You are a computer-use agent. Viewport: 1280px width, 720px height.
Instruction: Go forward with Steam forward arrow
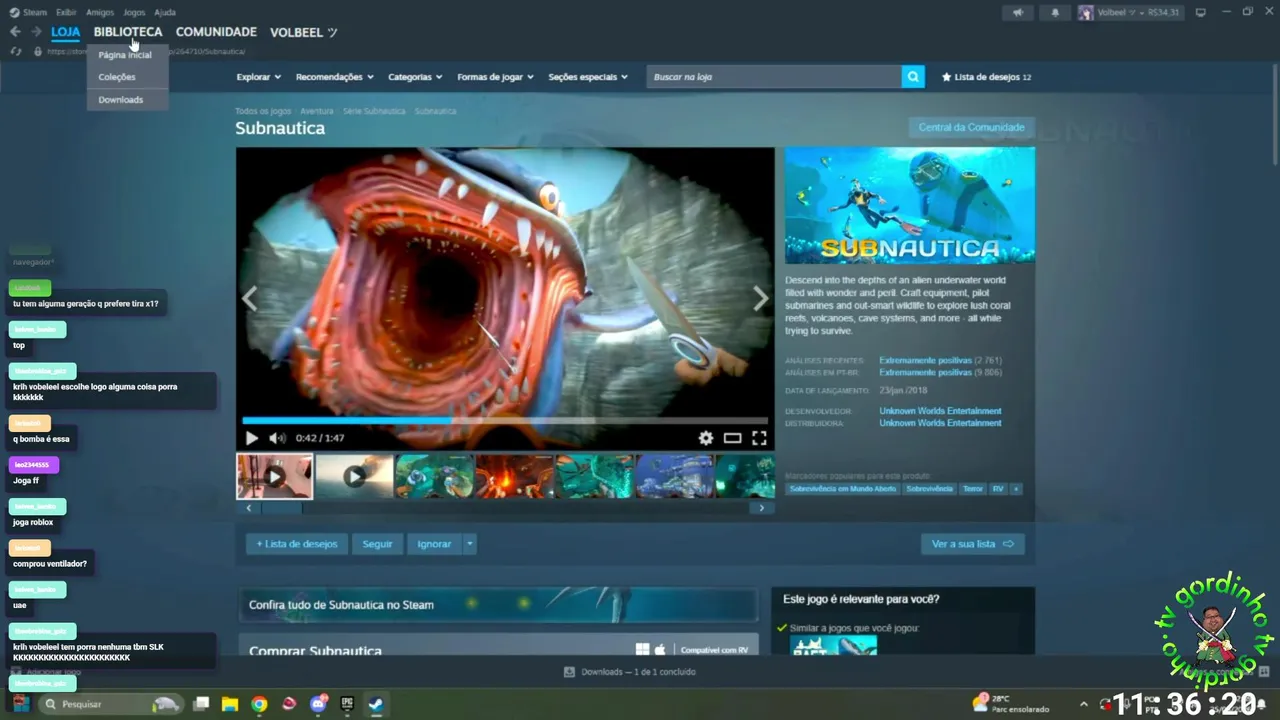tap(36, 32)
